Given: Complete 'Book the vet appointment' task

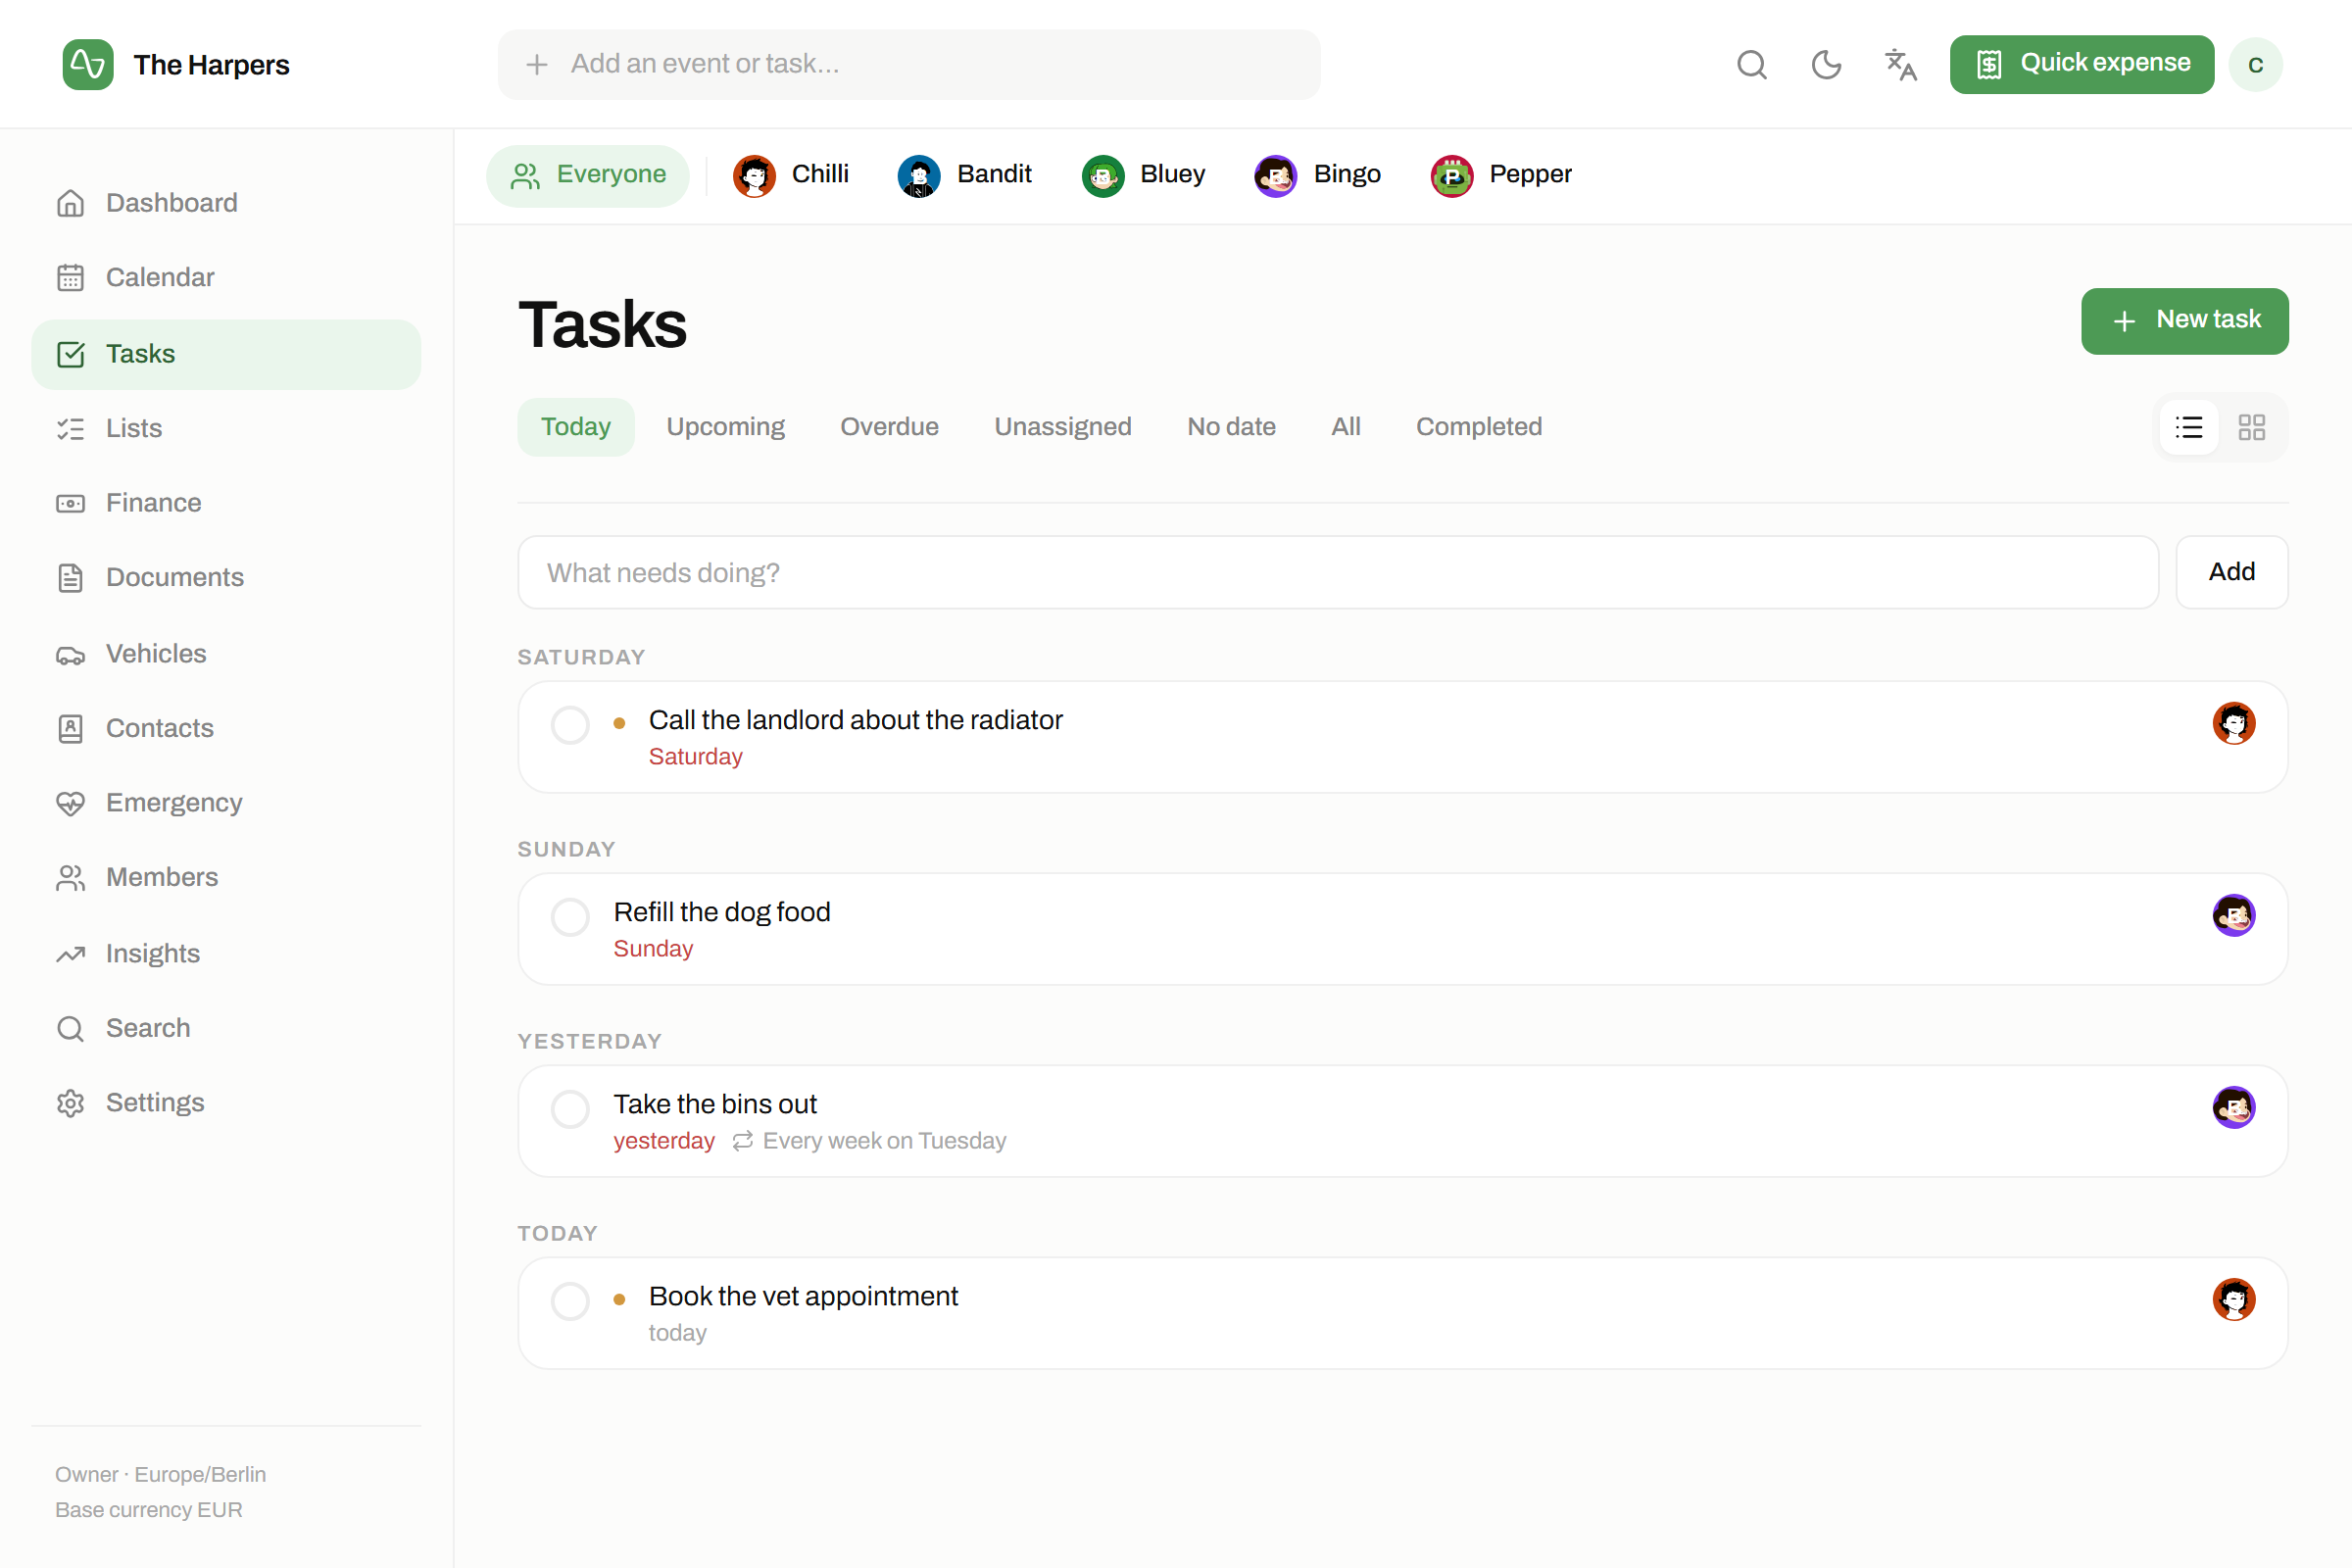Looking at the screenshot, I should [570, 1301].
